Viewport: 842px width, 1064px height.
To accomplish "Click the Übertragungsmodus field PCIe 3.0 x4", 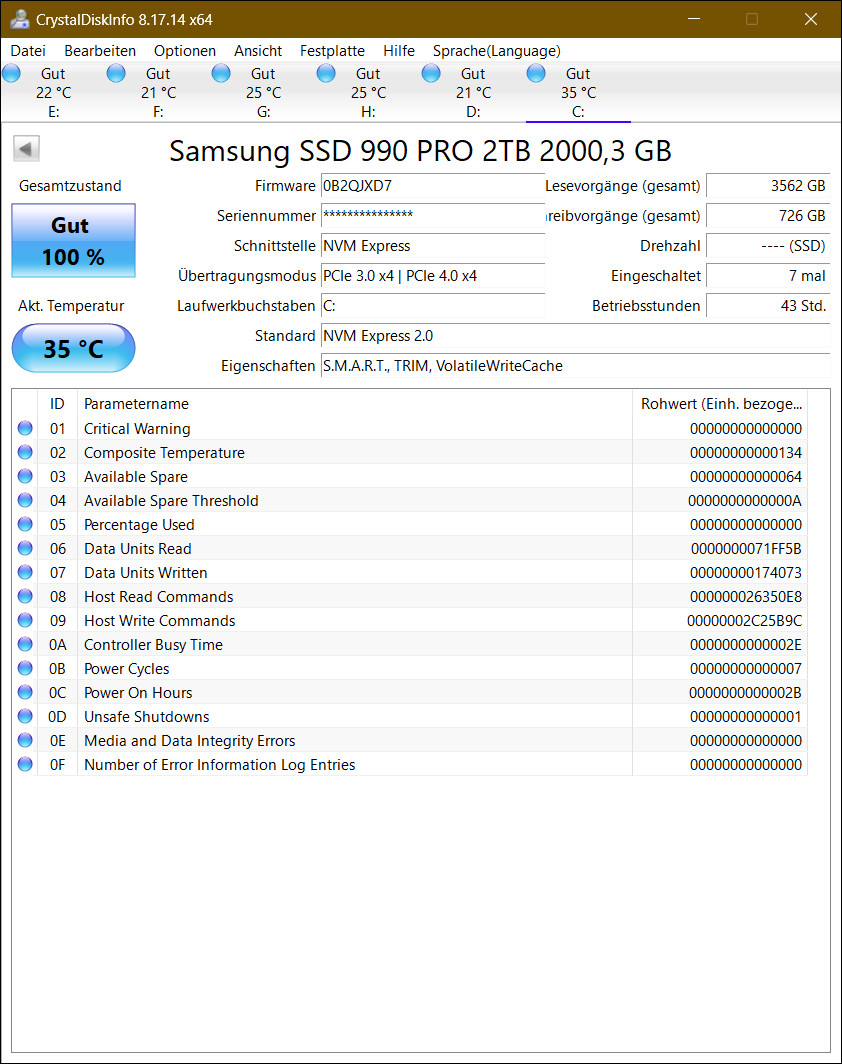I will [433, 276].
